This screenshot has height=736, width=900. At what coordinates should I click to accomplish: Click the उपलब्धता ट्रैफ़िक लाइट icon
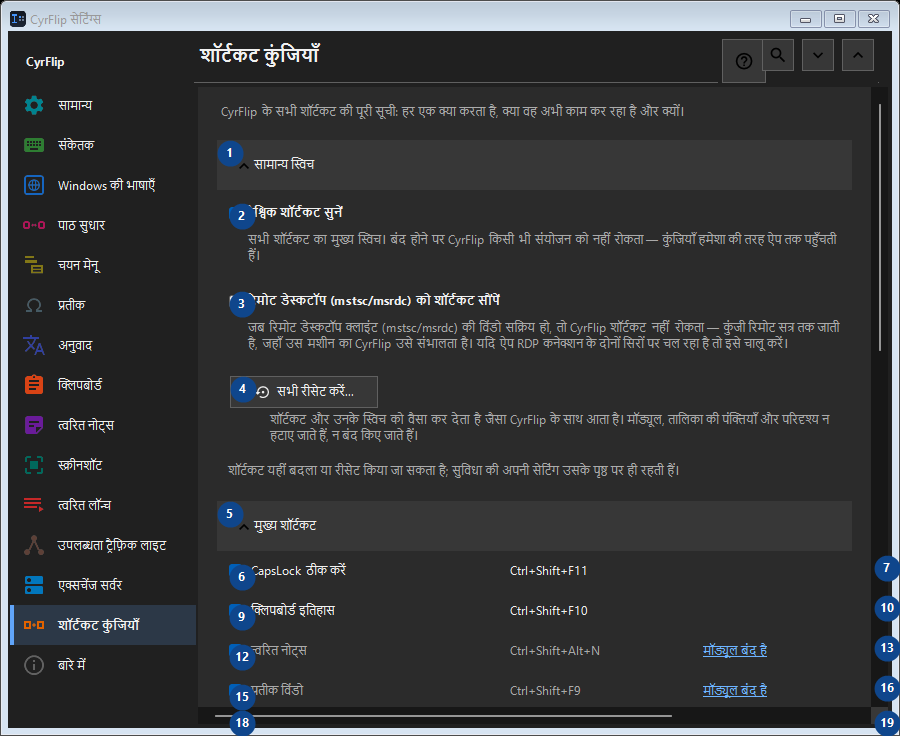pos(34,545)
